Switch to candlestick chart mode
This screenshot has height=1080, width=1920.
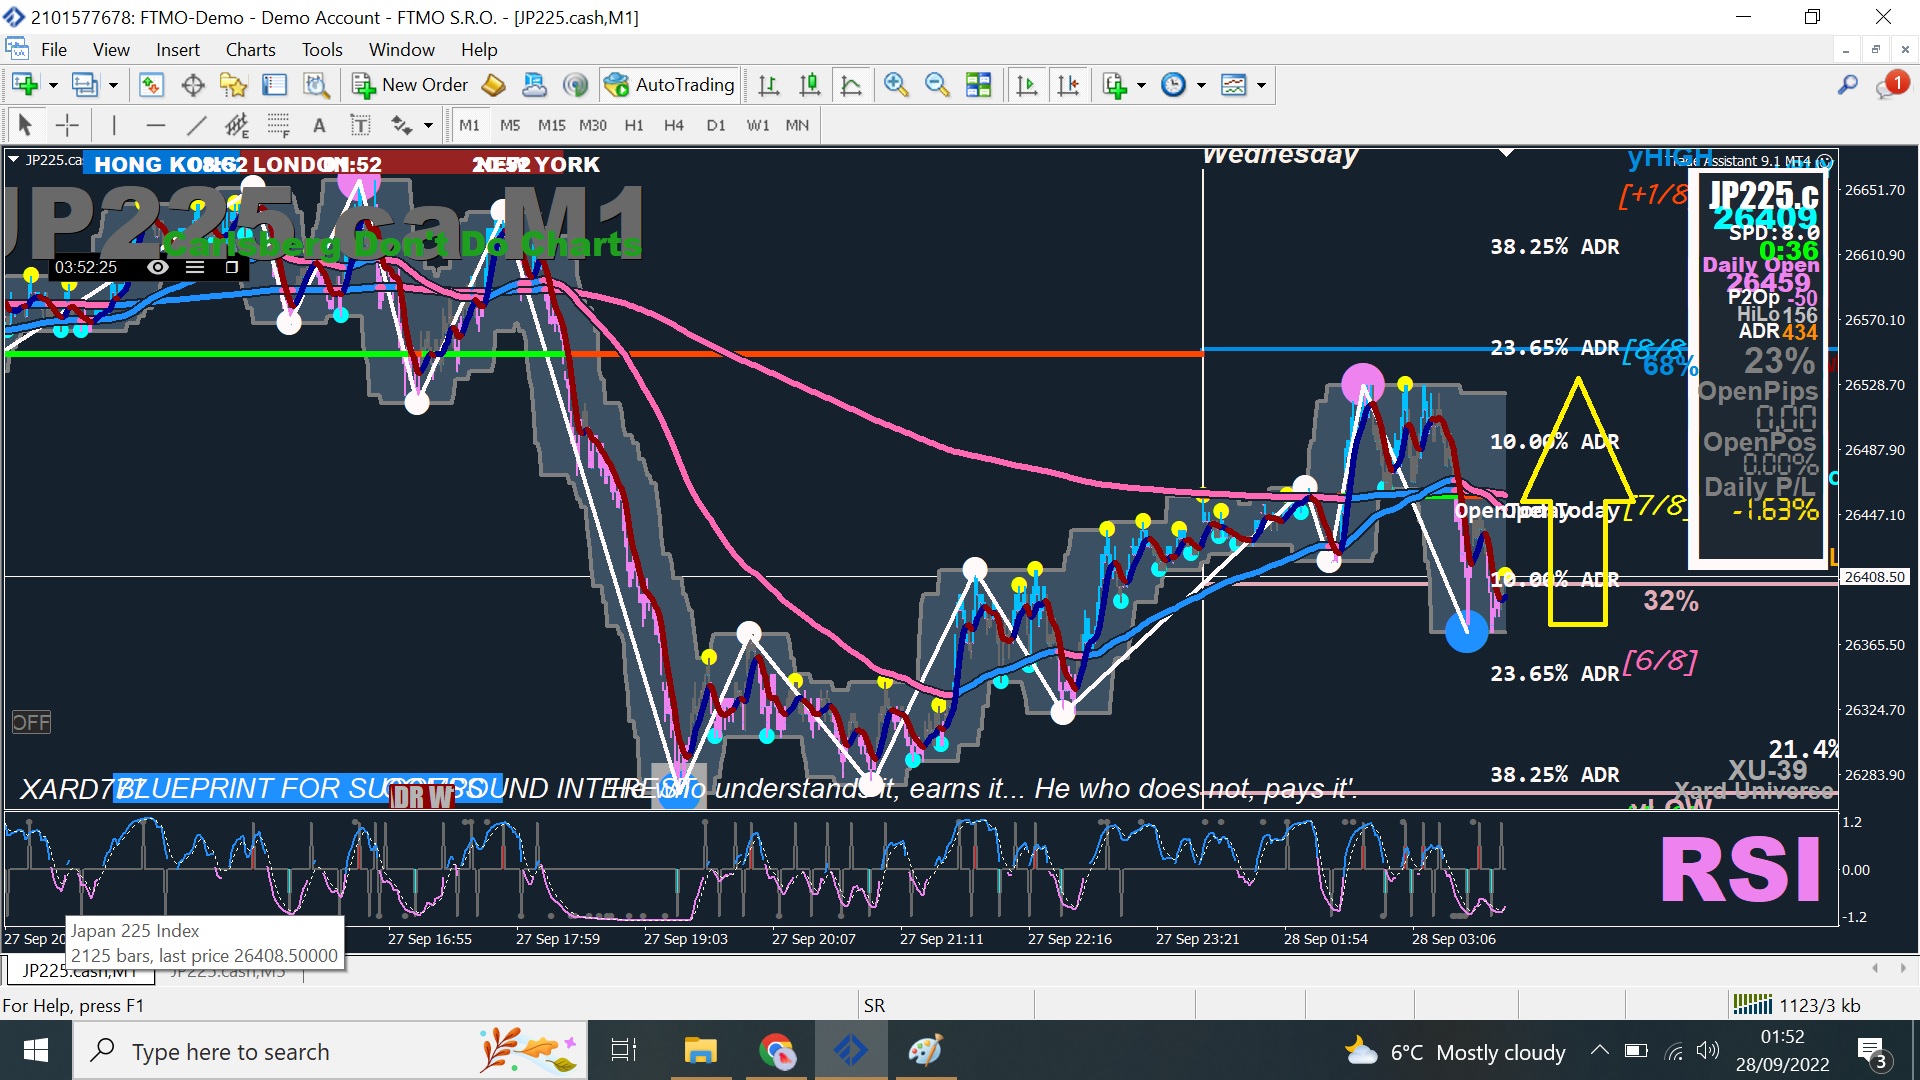(x=810, y=85)
